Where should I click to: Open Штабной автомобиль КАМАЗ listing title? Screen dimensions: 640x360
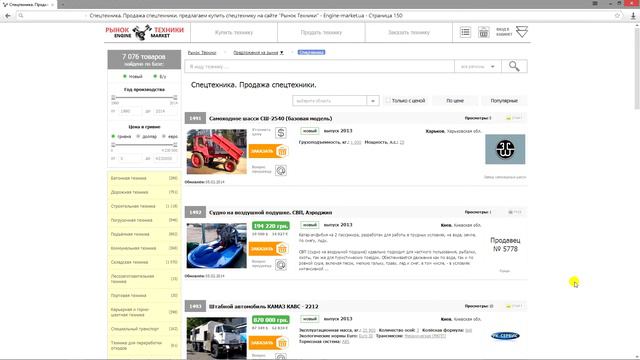pyautogui.click(x=264, y=307)
